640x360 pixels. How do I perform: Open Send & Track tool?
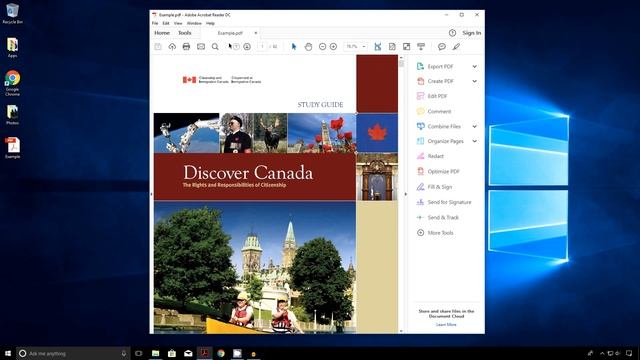[443, 217]
